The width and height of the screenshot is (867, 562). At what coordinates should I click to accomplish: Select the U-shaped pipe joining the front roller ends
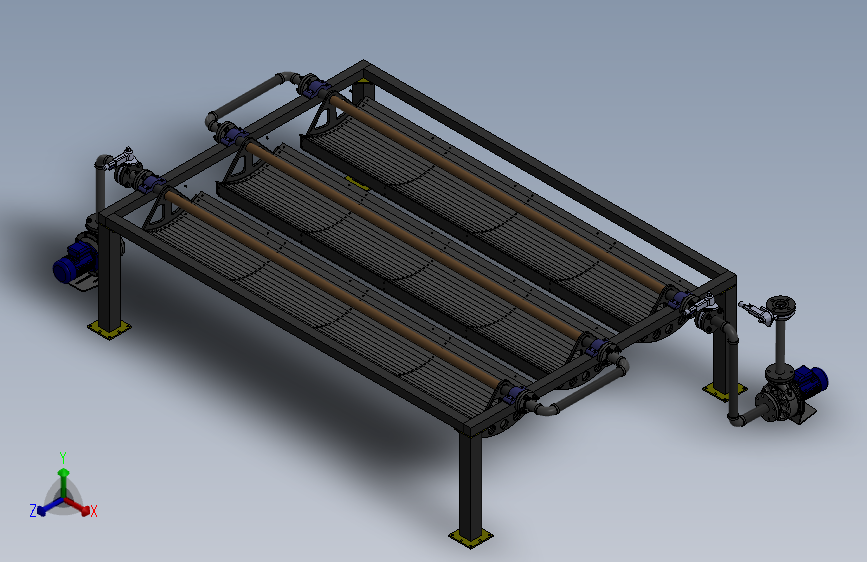pyautogui.click(x=579, y=387)
